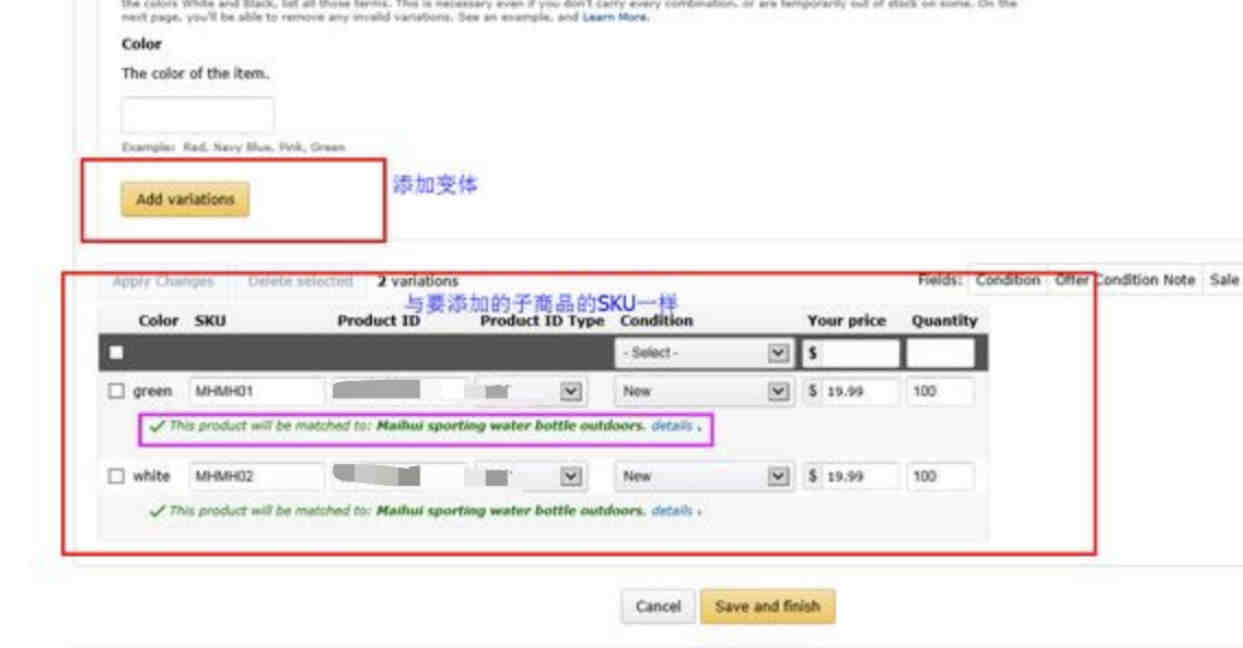The height and width of the screenshot is (648, 1243).
Task: Check the green variation checkbox
Action: pyautogui.click(x=116, y=391)
